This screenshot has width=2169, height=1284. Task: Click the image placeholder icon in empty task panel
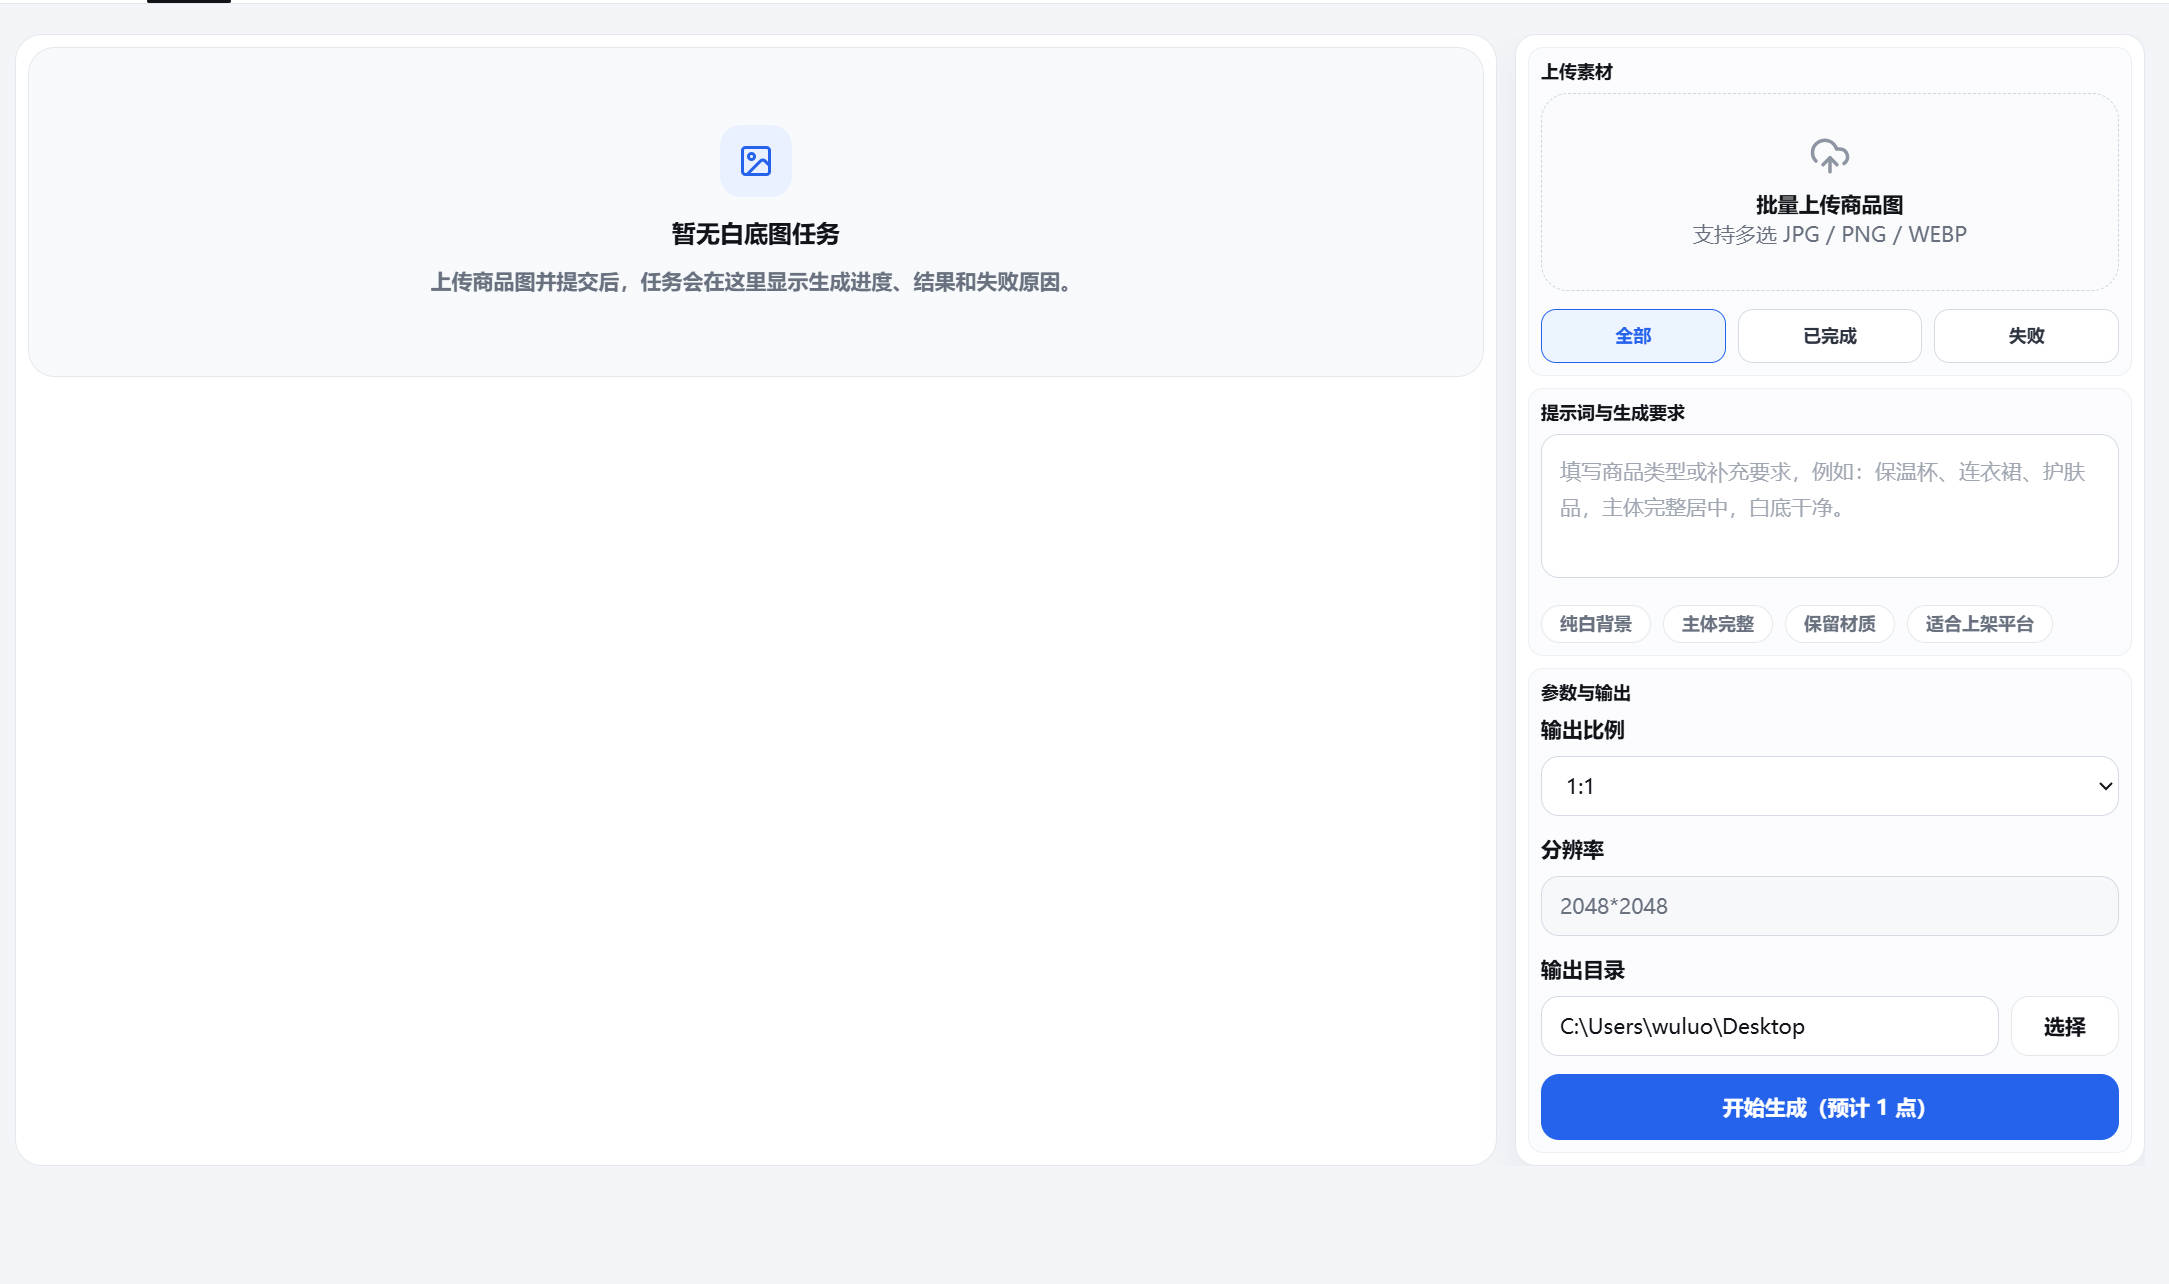click(756, 161)
